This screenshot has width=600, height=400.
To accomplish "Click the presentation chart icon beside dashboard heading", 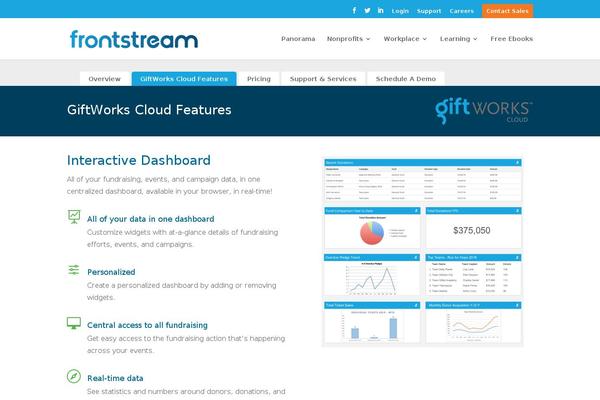I will click(x=74, y=217).
